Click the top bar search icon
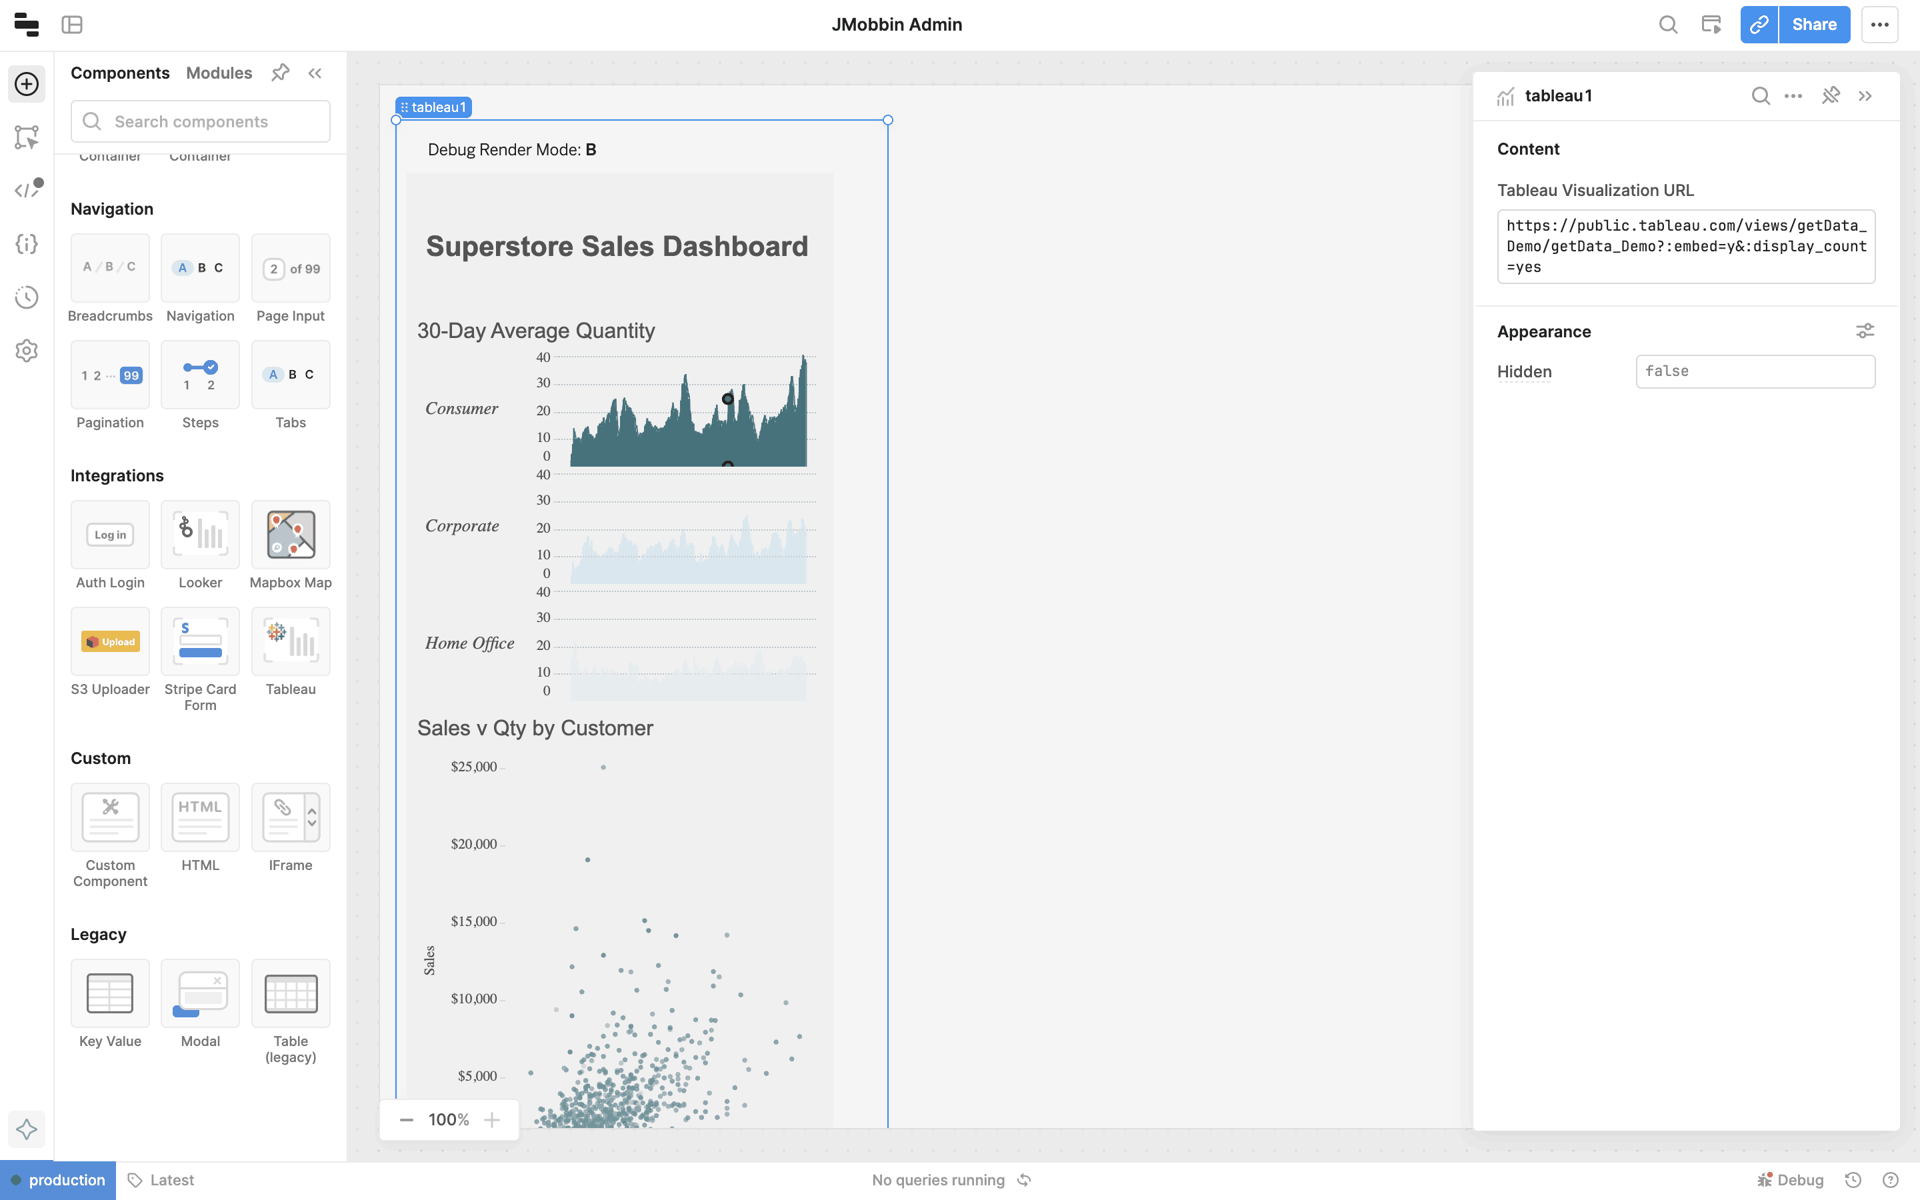1920x1200 pixels. 1668,25
